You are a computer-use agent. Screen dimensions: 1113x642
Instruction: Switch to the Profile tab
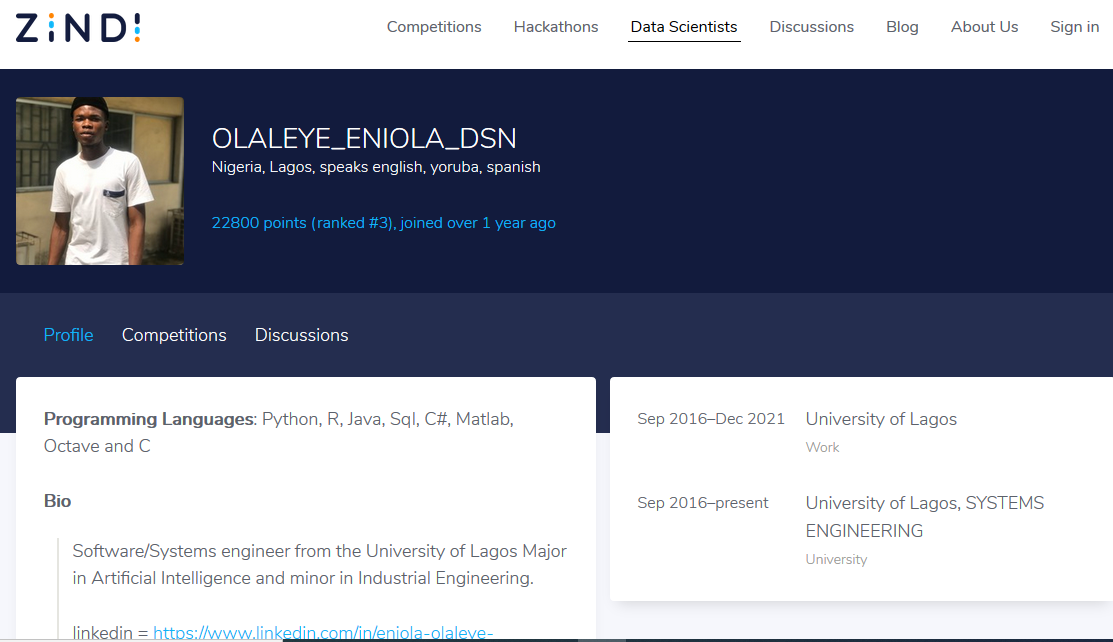click(68, 335)
